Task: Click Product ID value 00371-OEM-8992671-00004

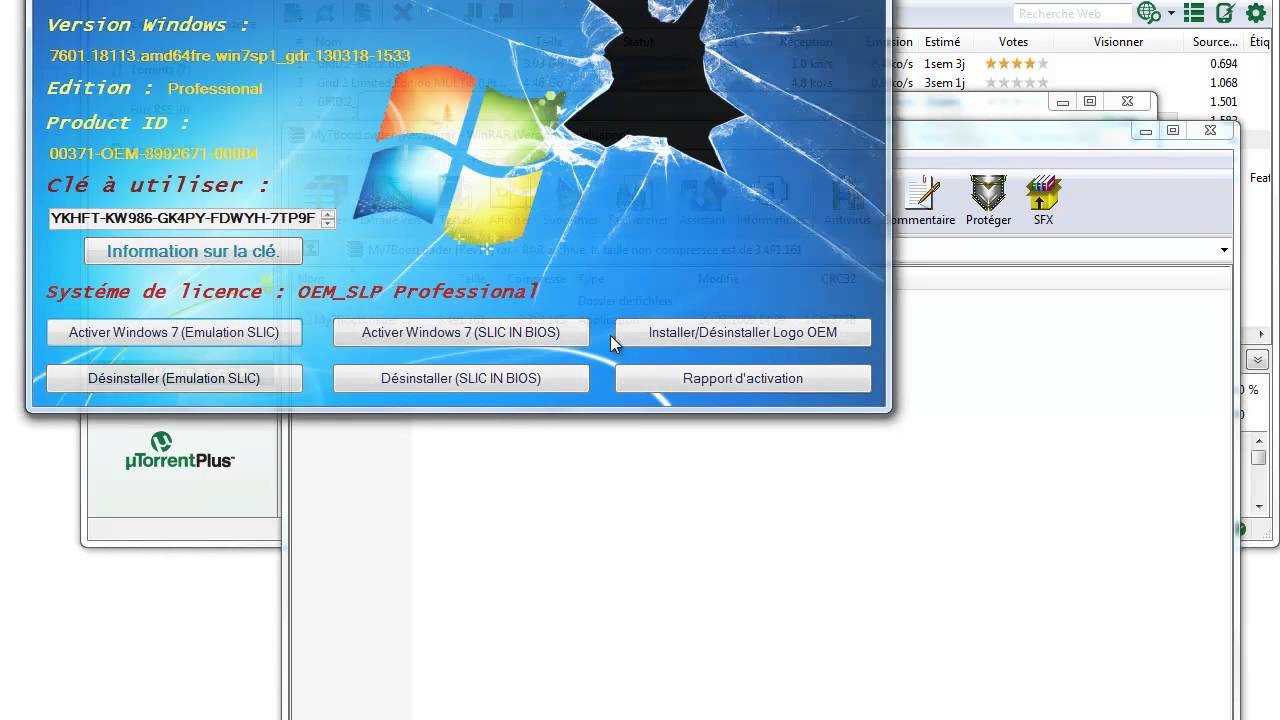Action: (x=154, y=153)
